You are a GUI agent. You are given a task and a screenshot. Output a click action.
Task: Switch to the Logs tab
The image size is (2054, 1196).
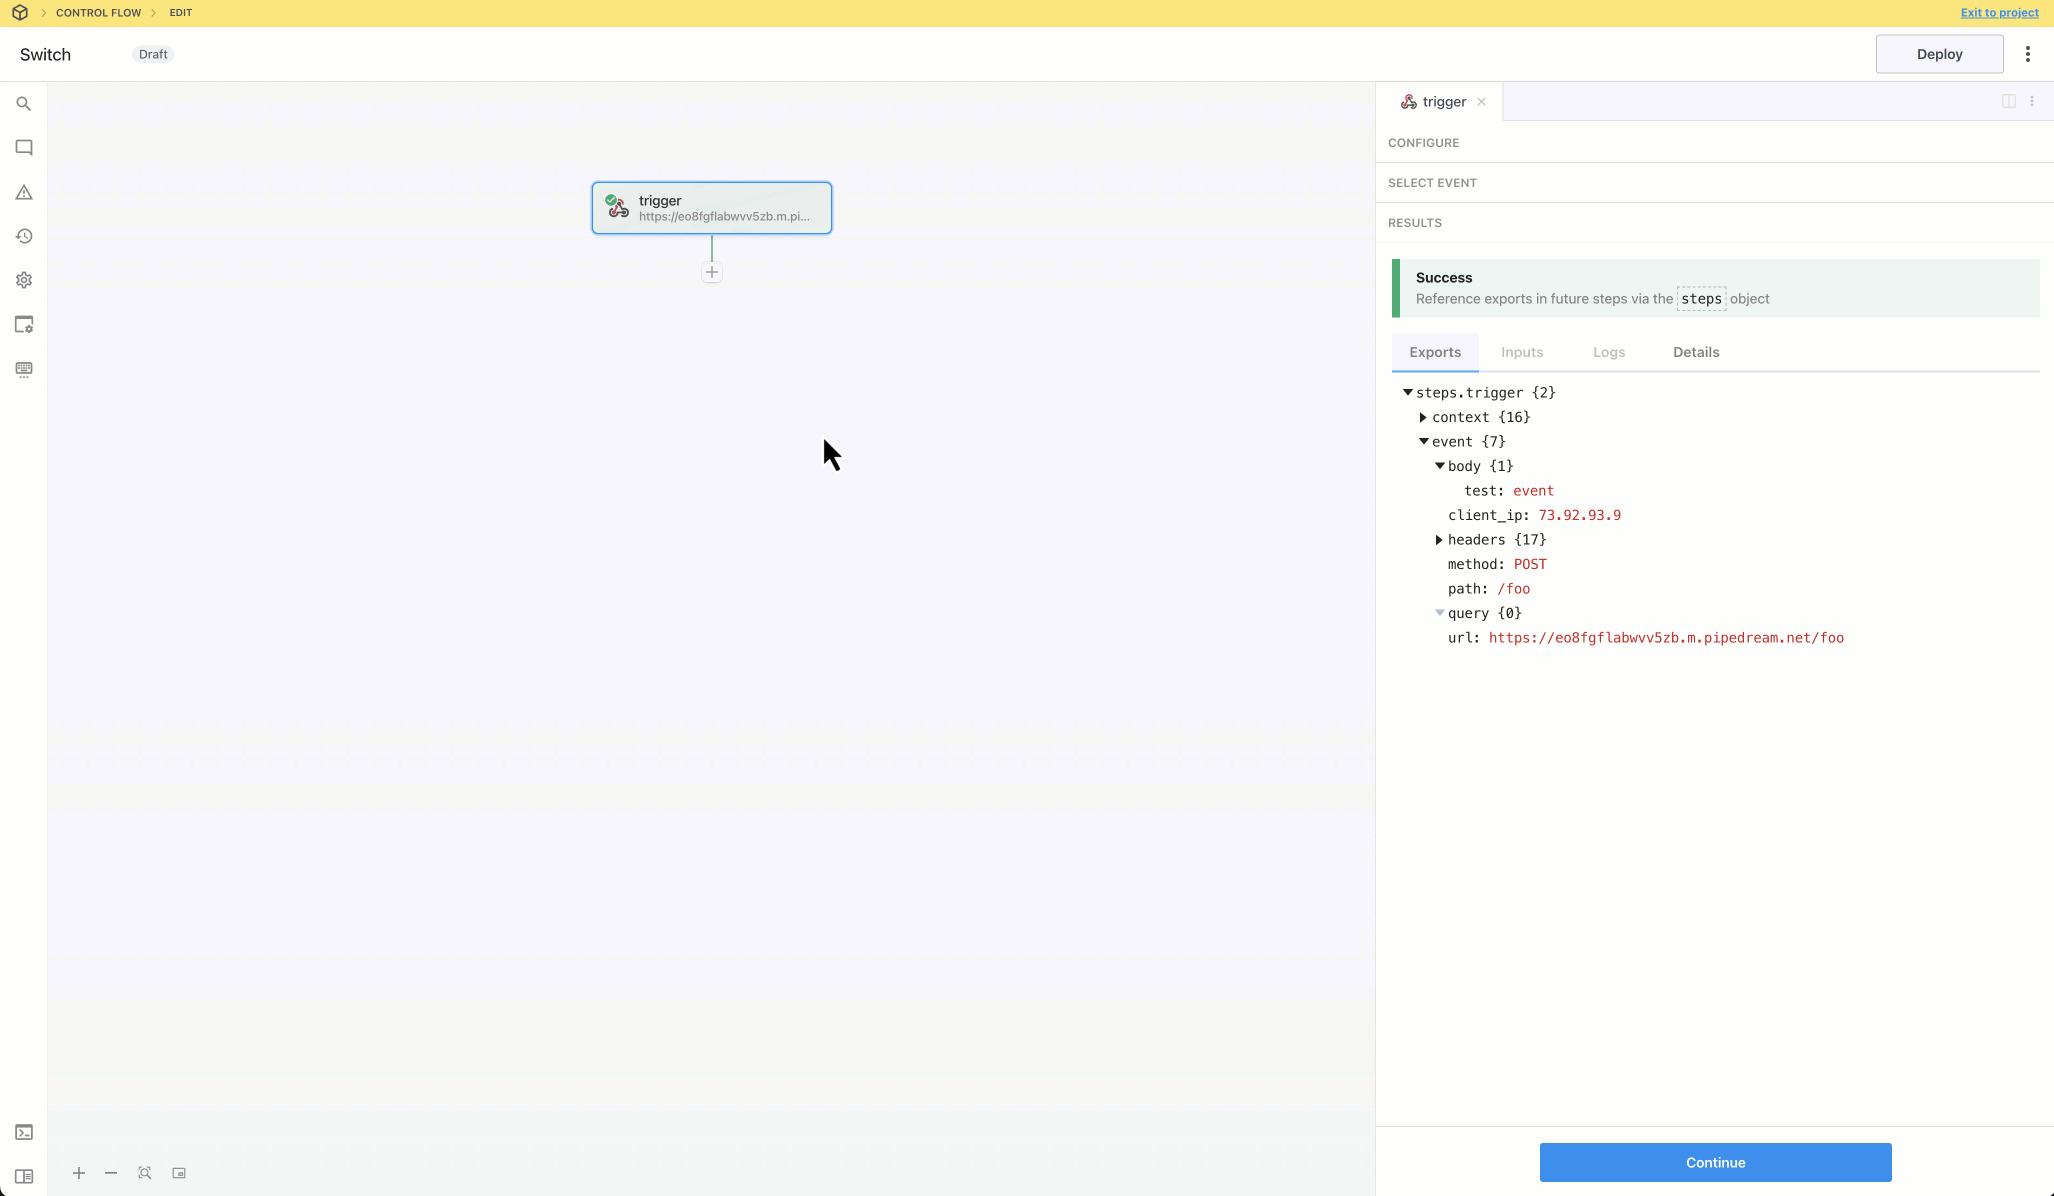click(x=1608, y=352)
